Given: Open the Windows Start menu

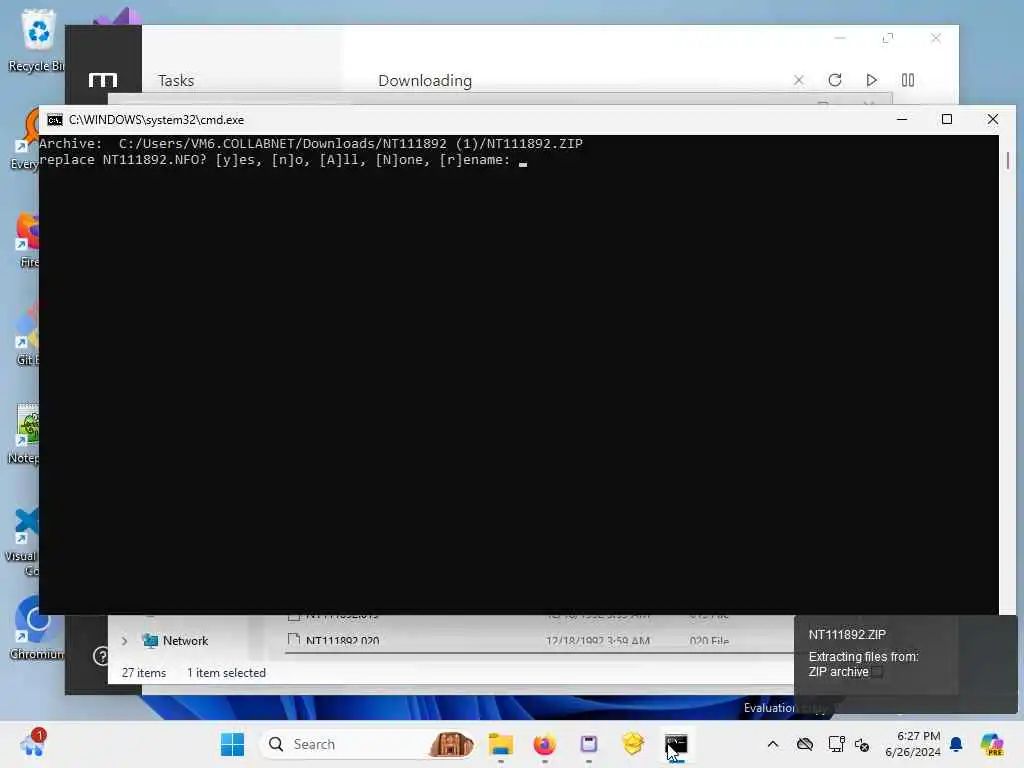Looking at the screenshot, I should point(232,744).
